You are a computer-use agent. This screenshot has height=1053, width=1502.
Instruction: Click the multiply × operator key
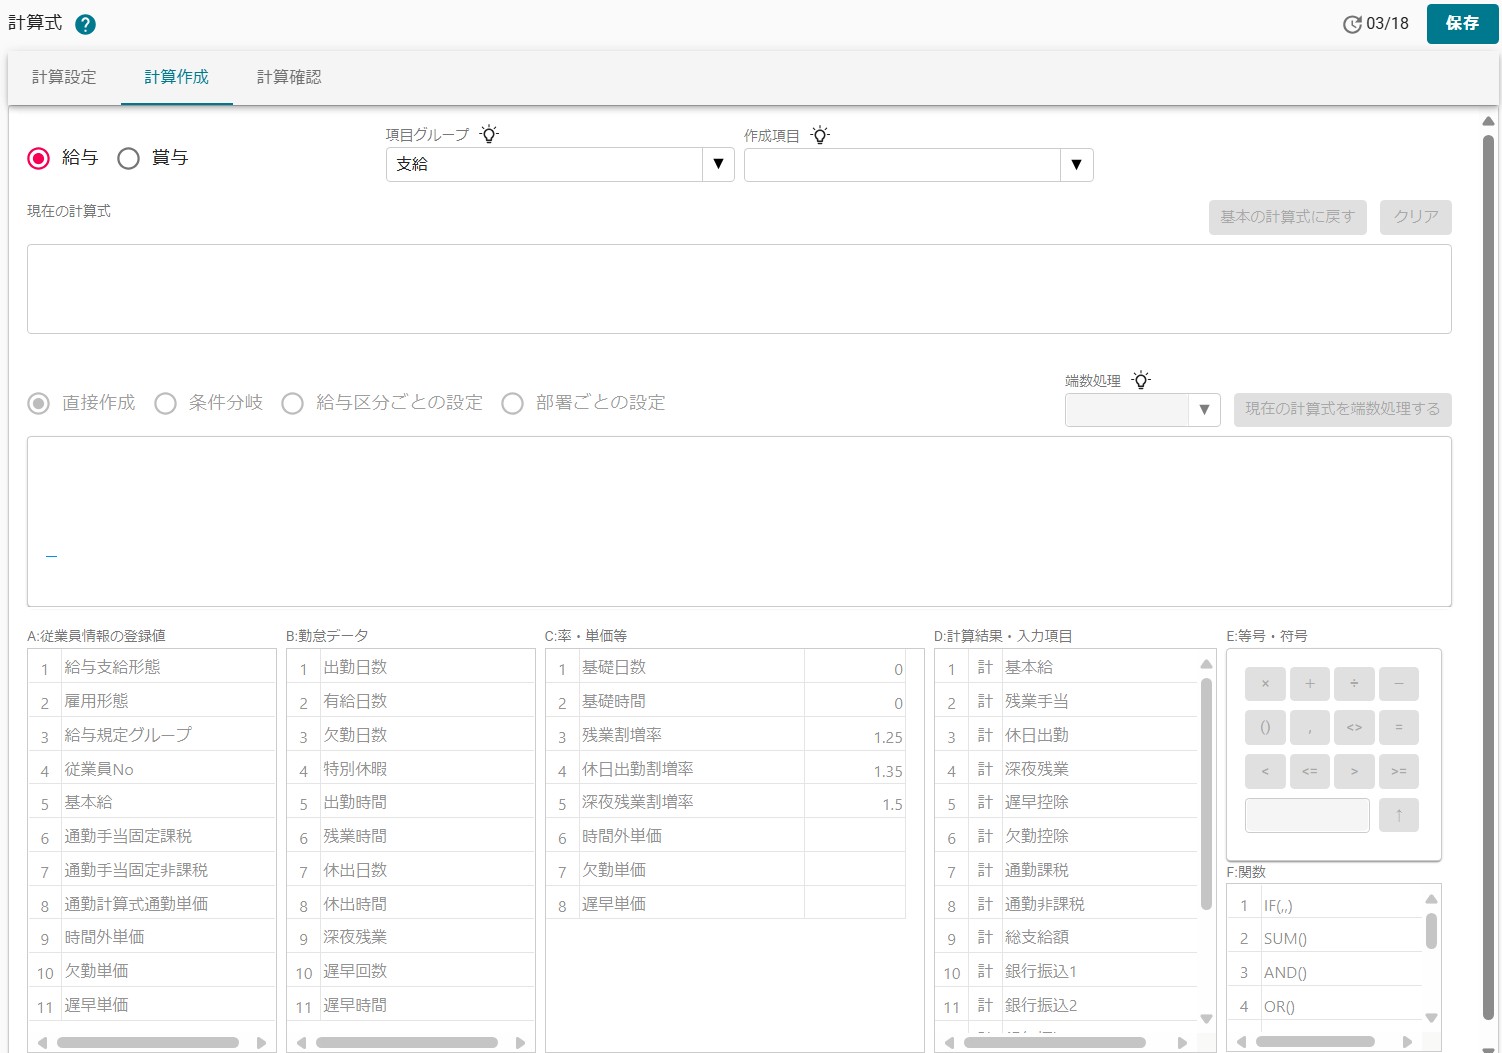(x=1265, y=684)
